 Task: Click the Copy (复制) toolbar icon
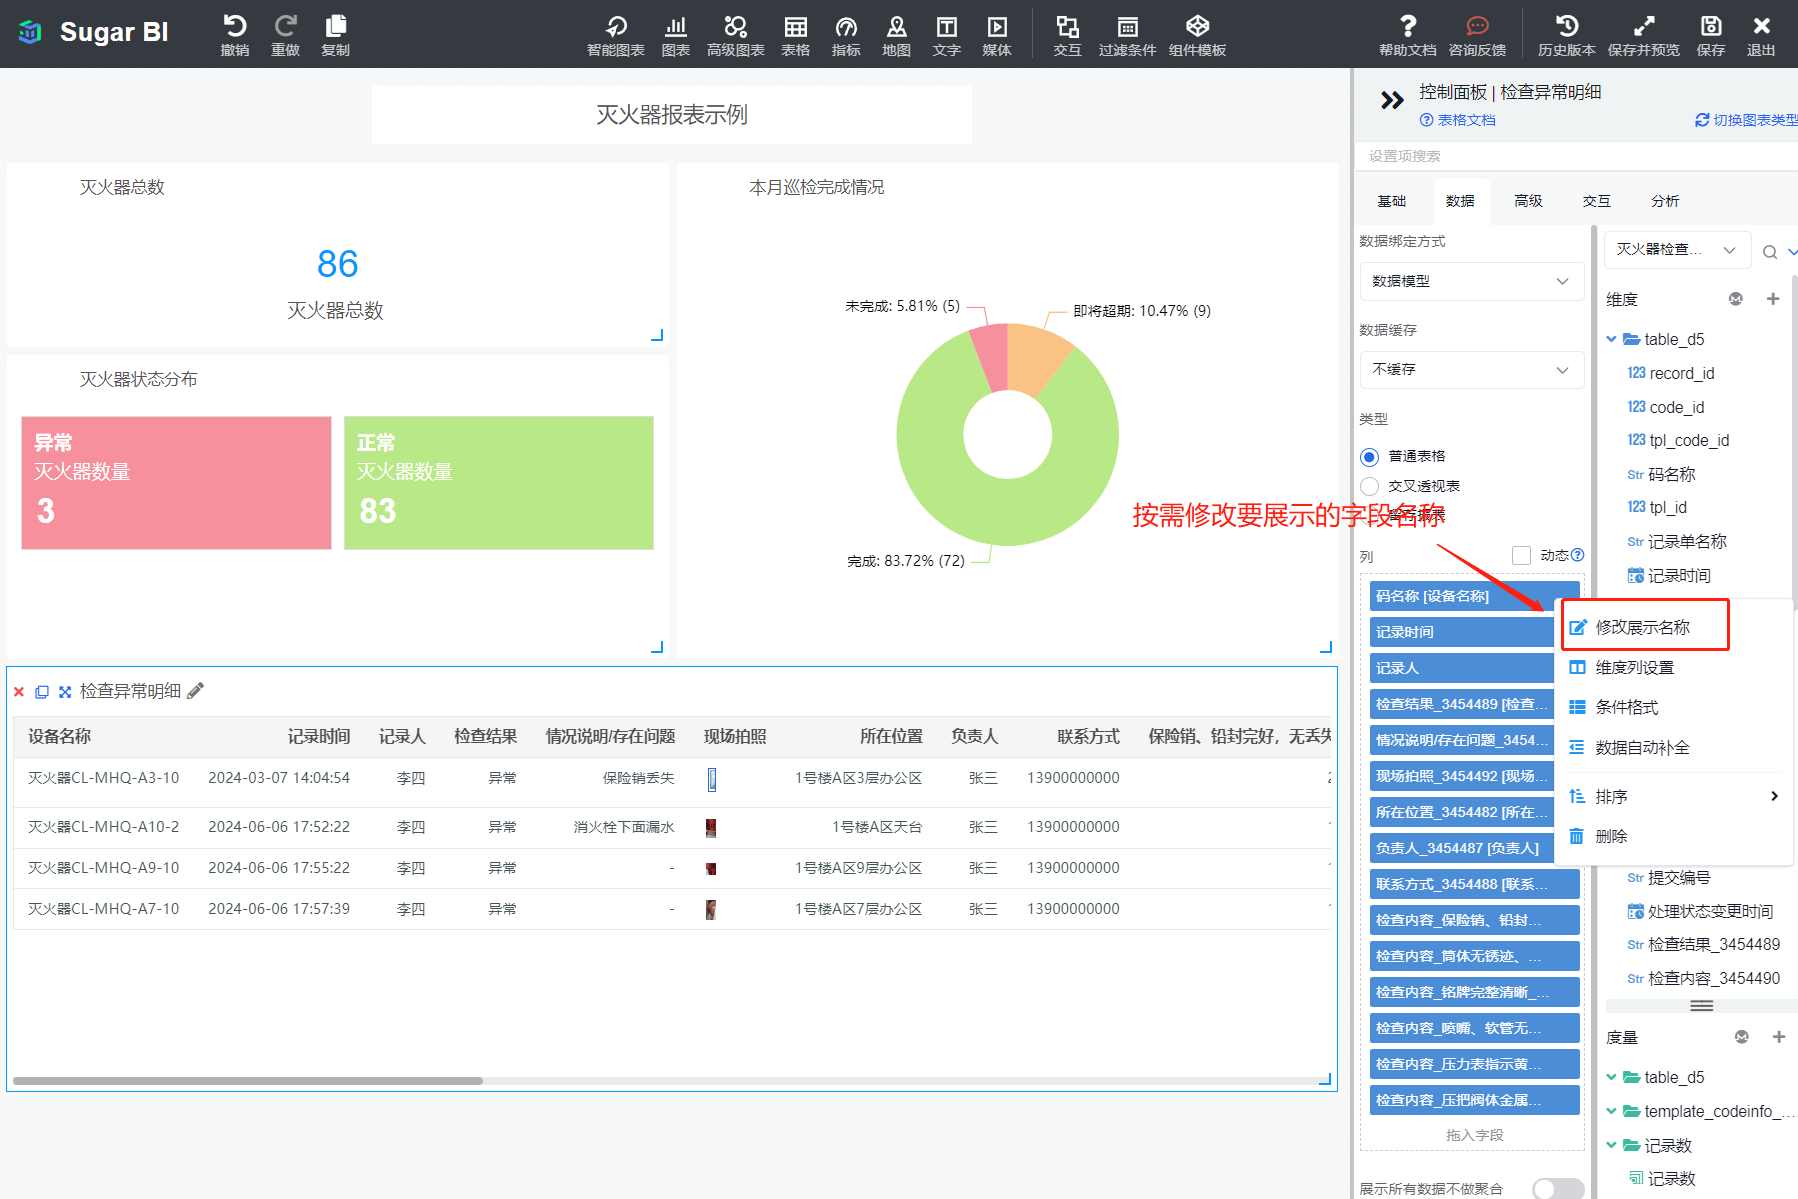point(336,34)
